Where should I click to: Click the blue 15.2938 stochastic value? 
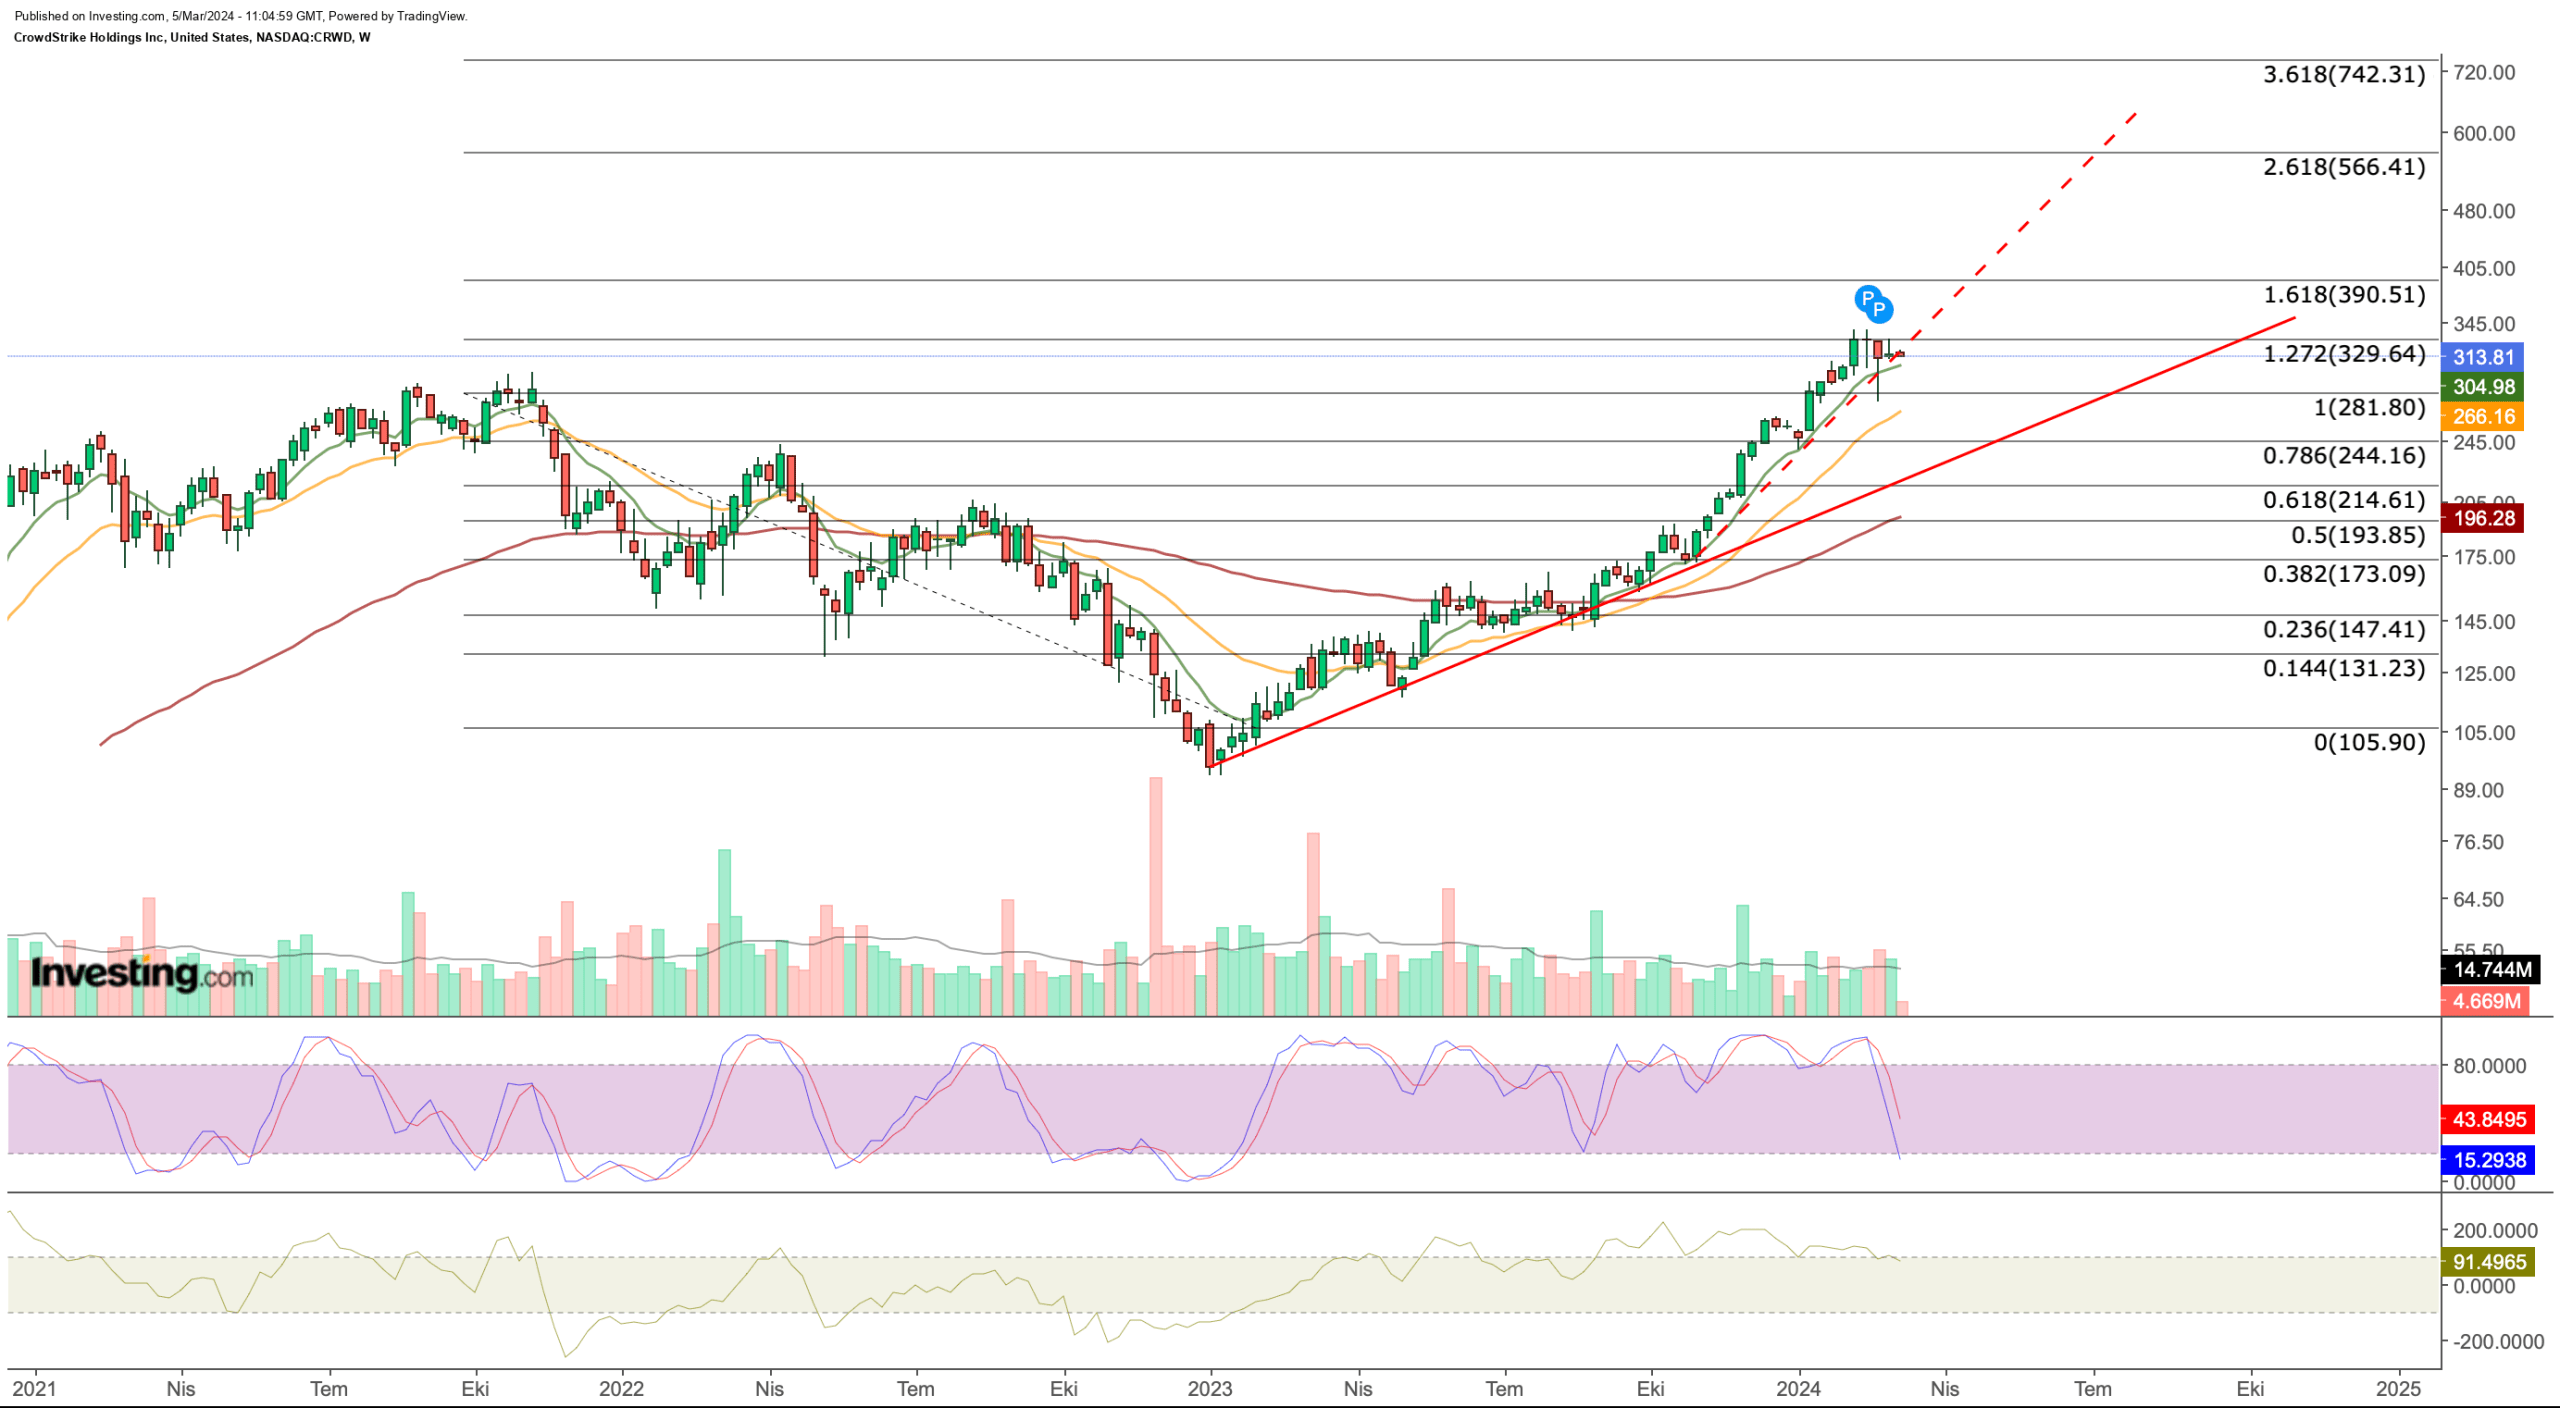click(2488, 1160)
